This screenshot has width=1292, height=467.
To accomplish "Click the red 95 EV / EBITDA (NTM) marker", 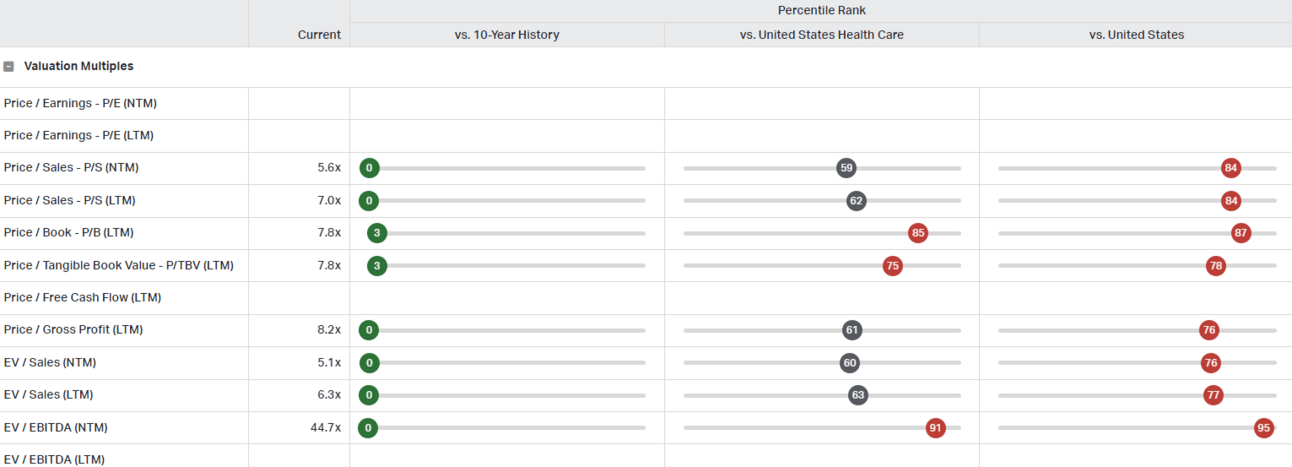I will click(1264, 428).
